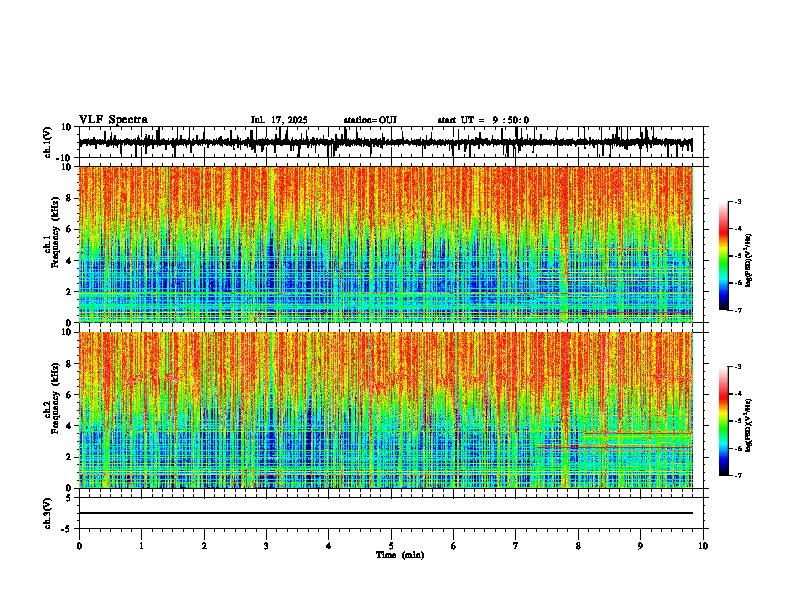Click the "VLF Spectra" plot title

(x=113, y=120)
